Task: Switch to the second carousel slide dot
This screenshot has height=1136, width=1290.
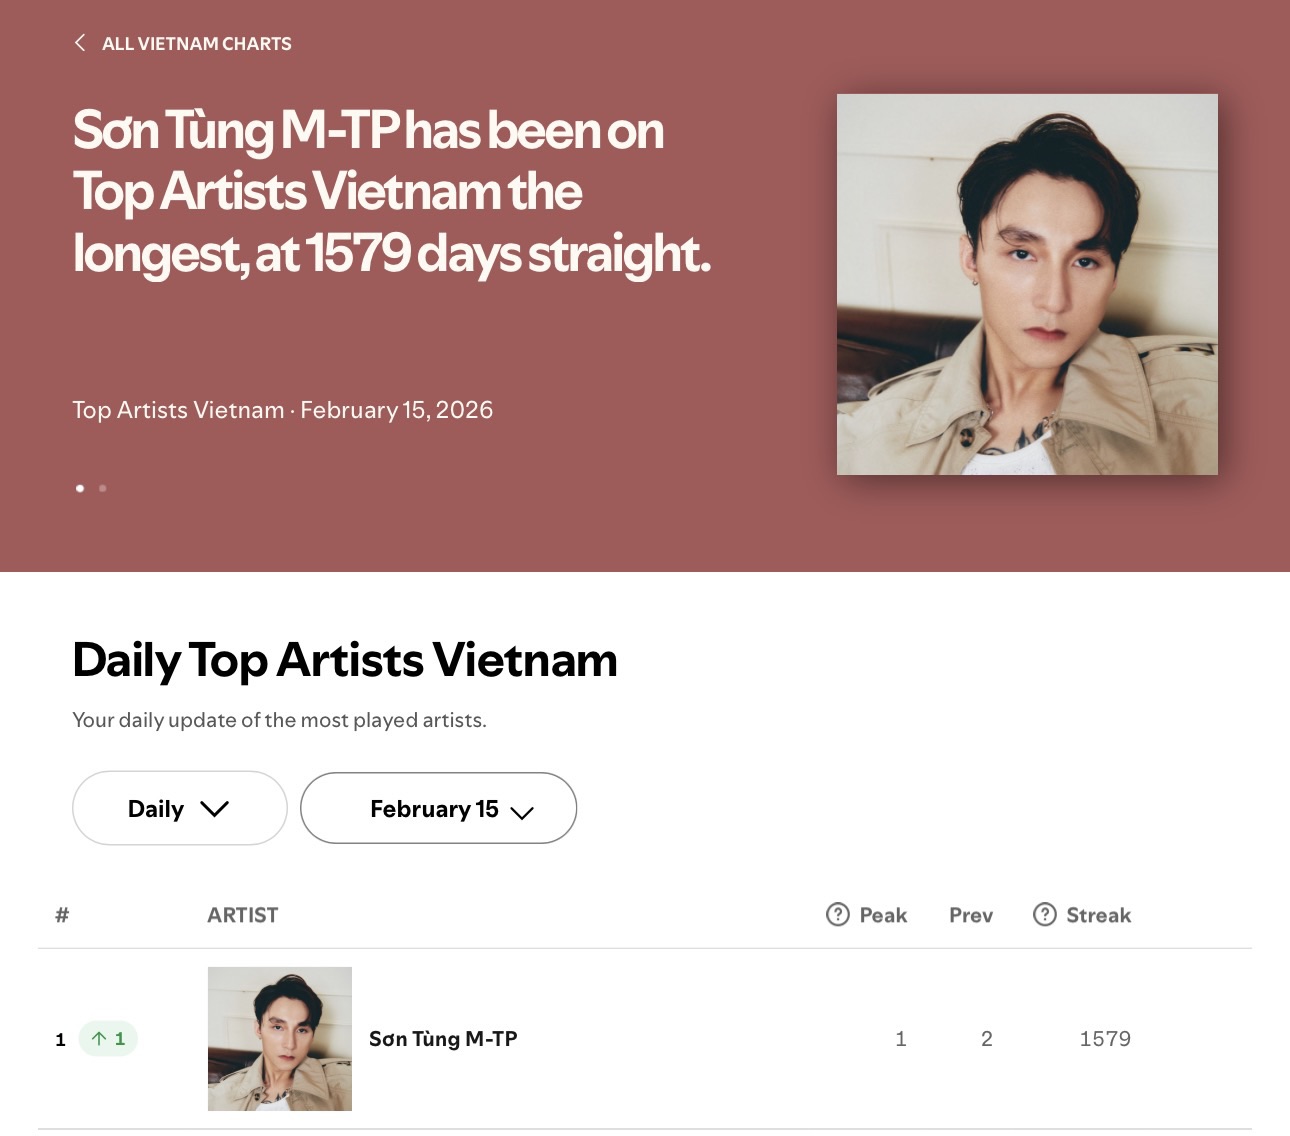Action: 103,488
